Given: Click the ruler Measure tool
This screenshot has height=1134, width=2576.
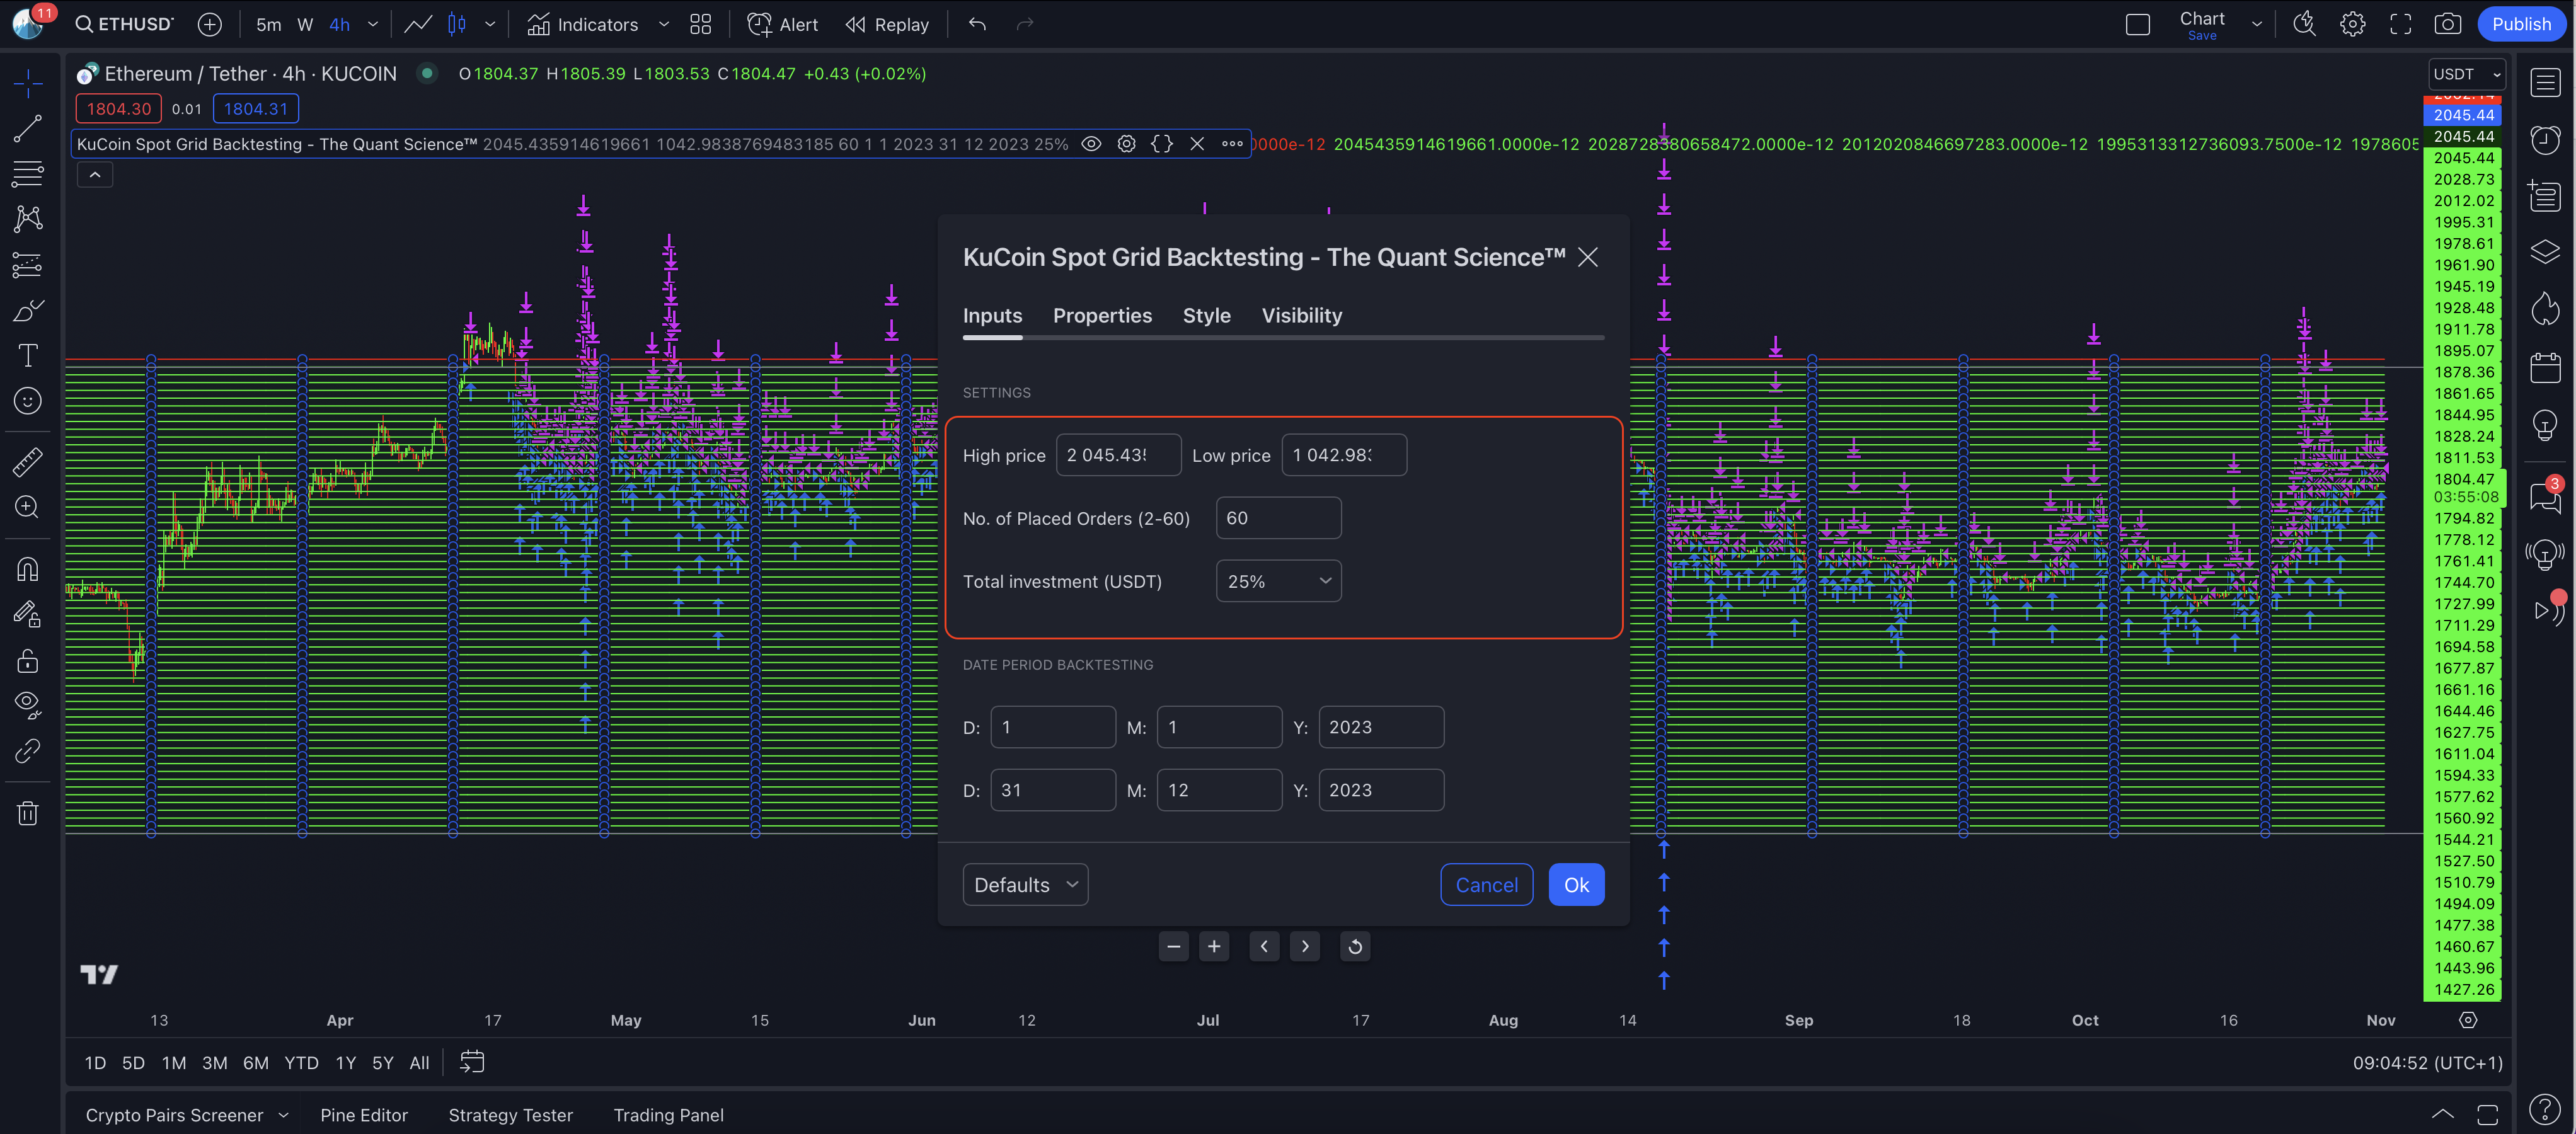Looking at the screenshot, I should 27,462.
